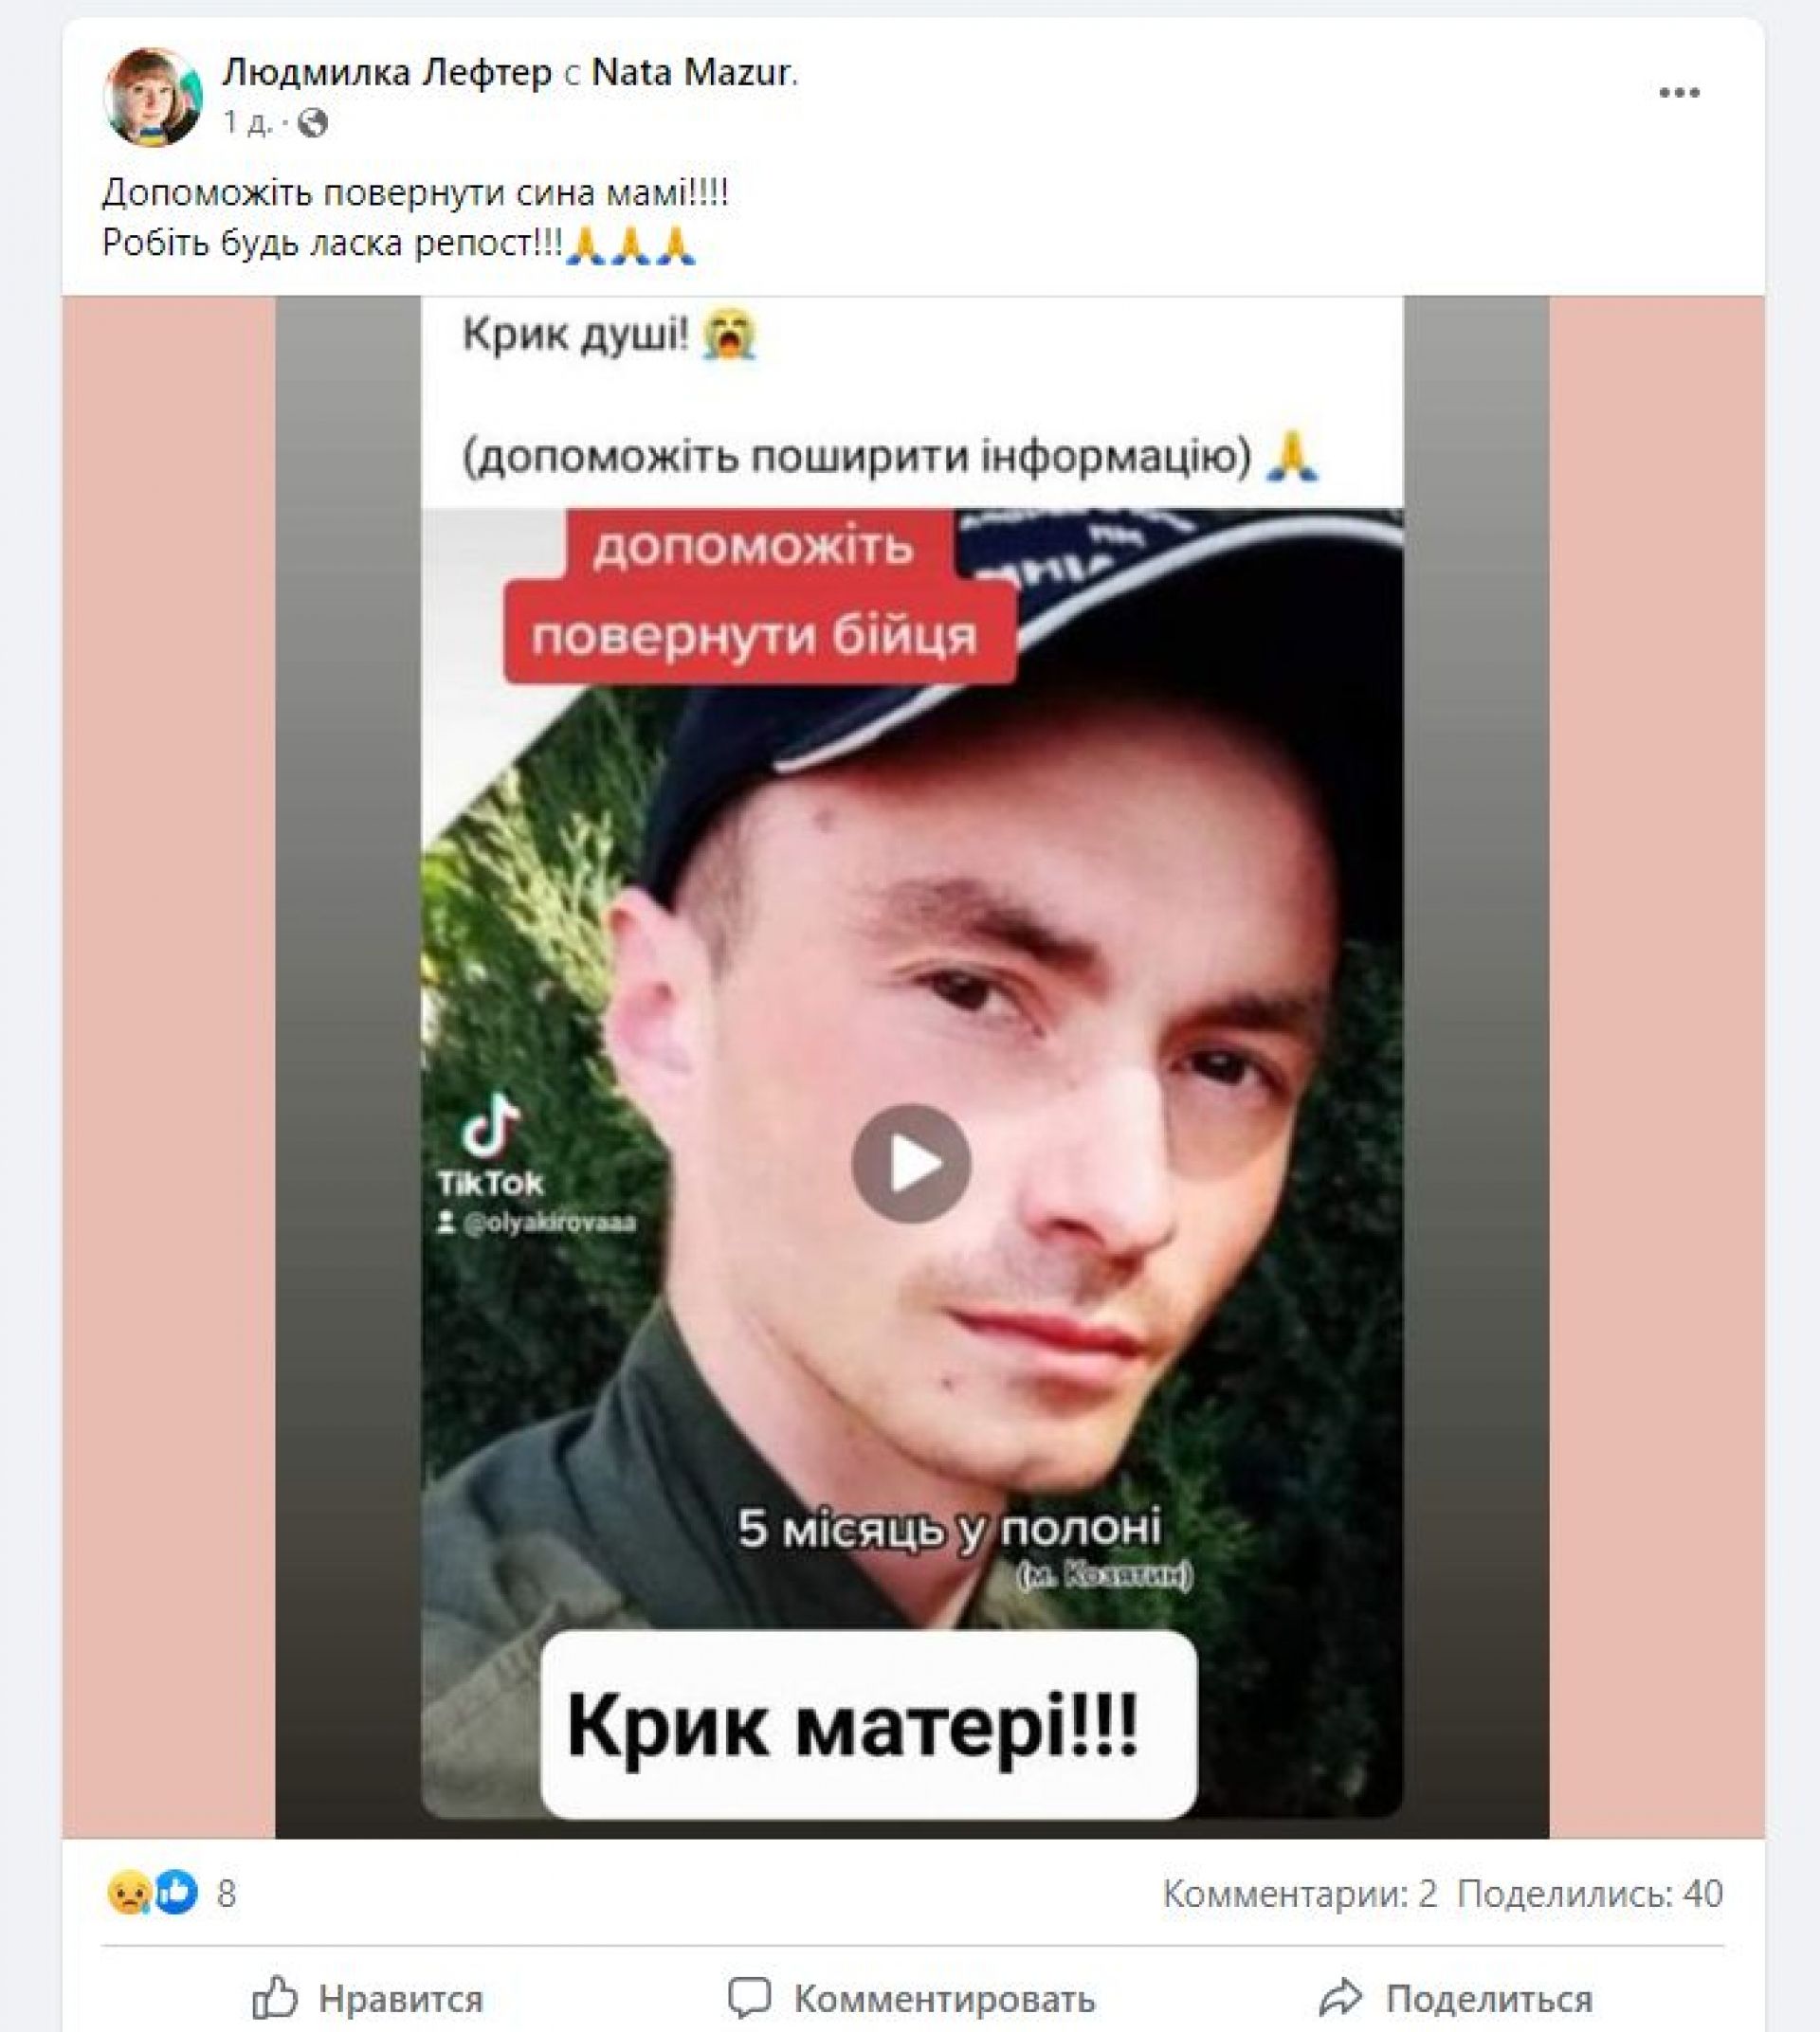
Task: View the sad reaction emoji list
Action: click(129, 1893)
